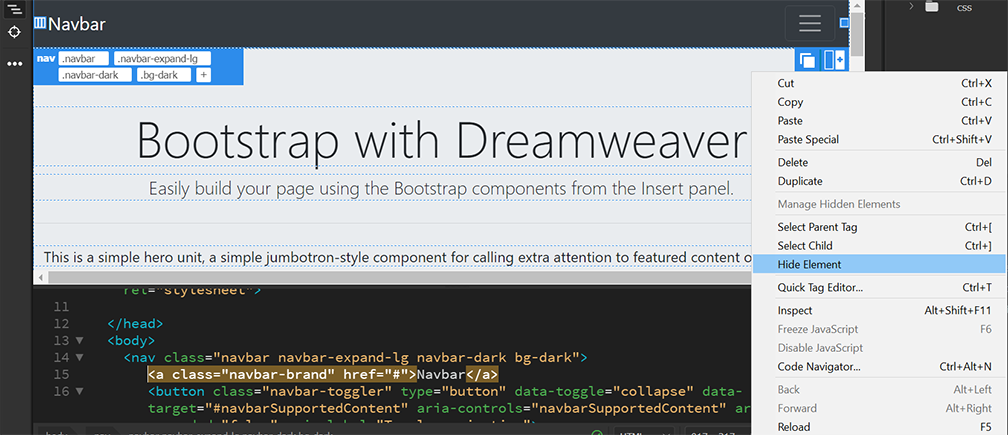Click the 'Easily build your page' subheading
The width and height of the screenshot is (1008, 435).
point(441,188)
